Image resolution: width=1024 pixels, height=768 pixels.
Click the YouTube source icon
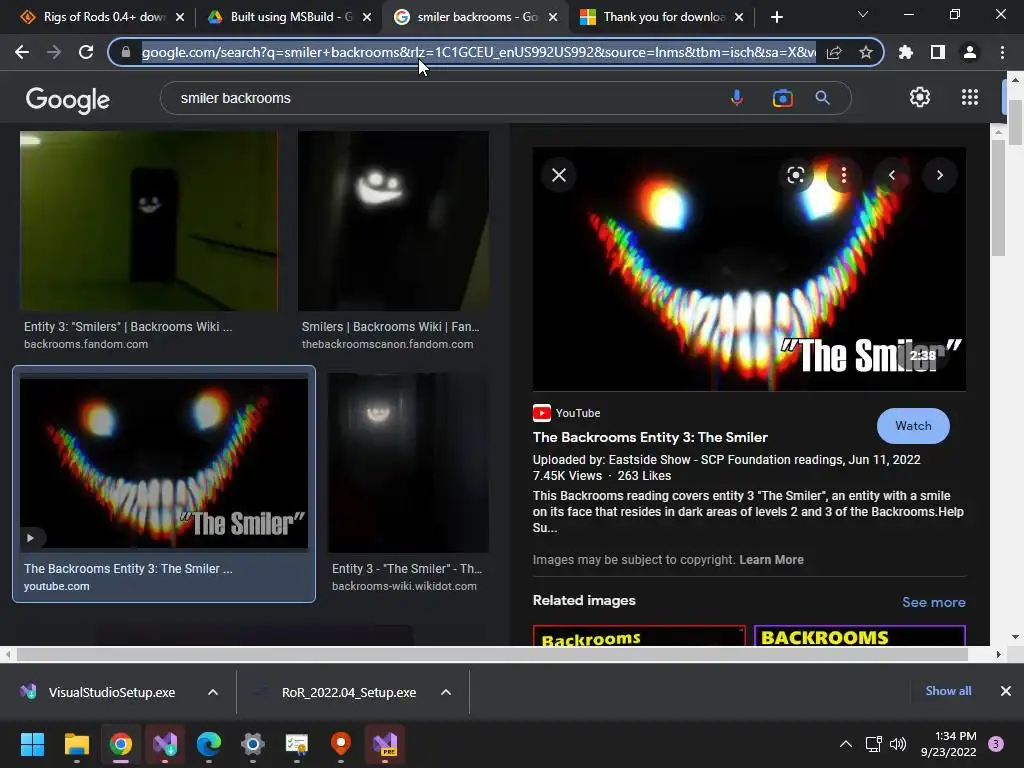tap(541, 413)
